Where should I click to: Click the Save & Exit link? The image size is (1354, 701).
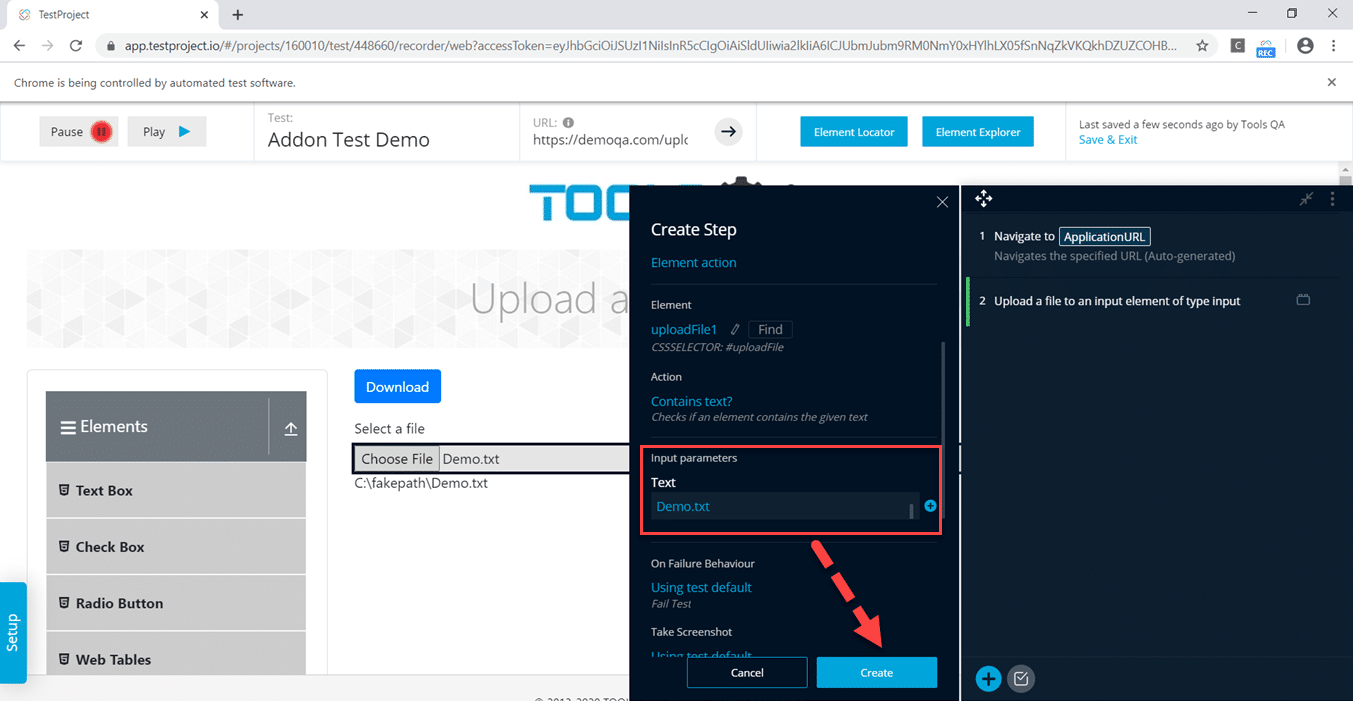tap(1108, 140)
